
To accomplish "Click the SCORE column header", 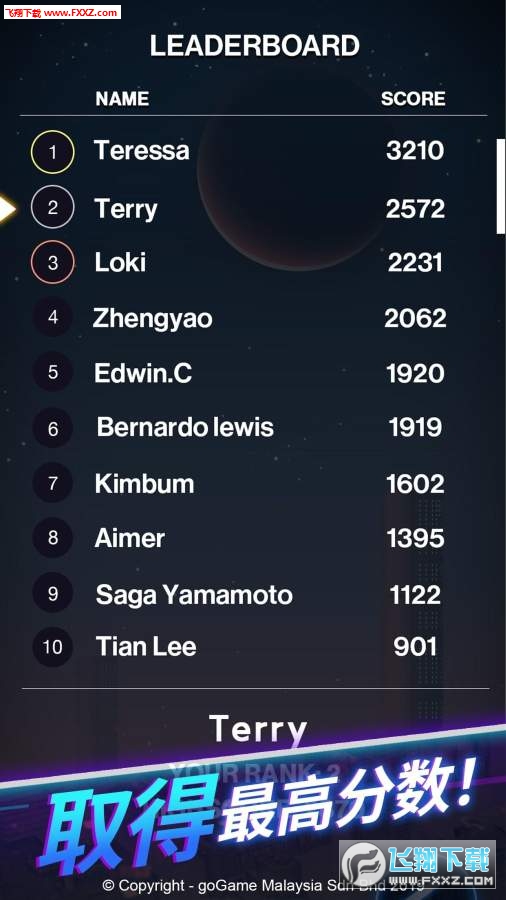I will (413, 99).
